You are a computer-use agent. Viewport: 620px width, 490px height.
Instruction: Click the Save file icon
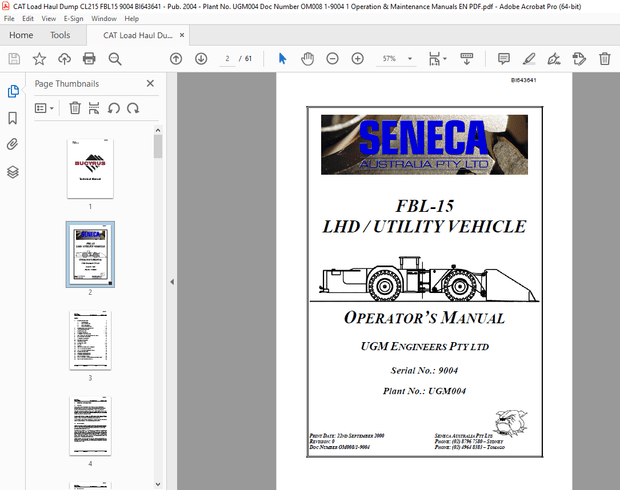[14, 59]
